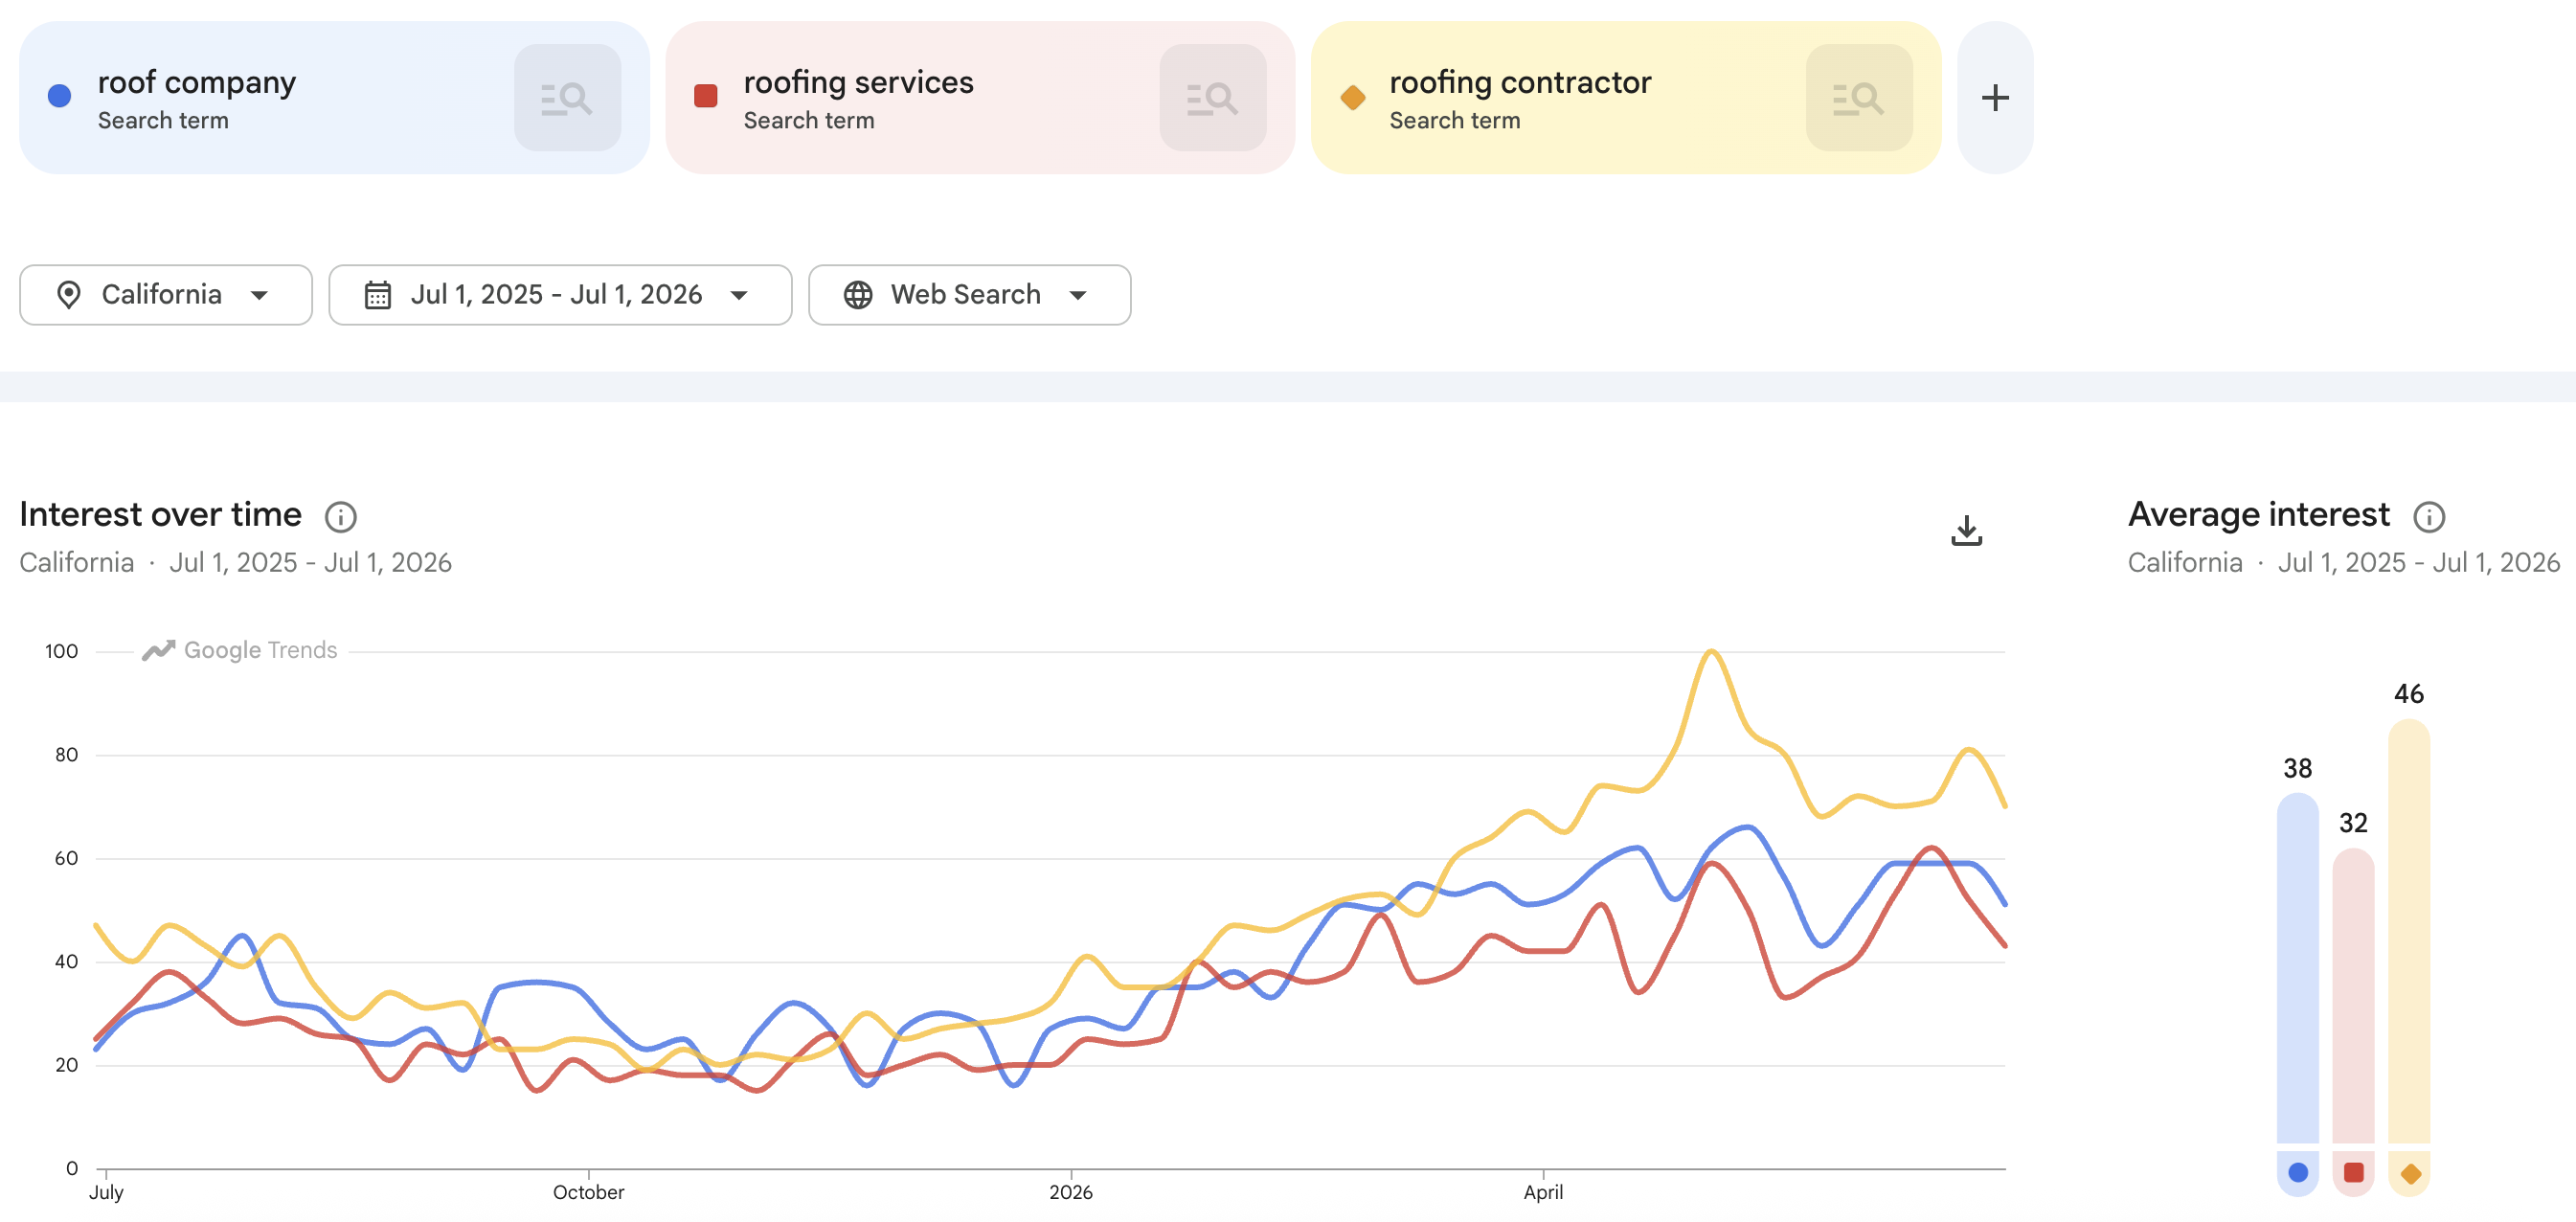Click the 80 y-axis value
This screenshot has width=2576, height=1222.
[66, 755]
